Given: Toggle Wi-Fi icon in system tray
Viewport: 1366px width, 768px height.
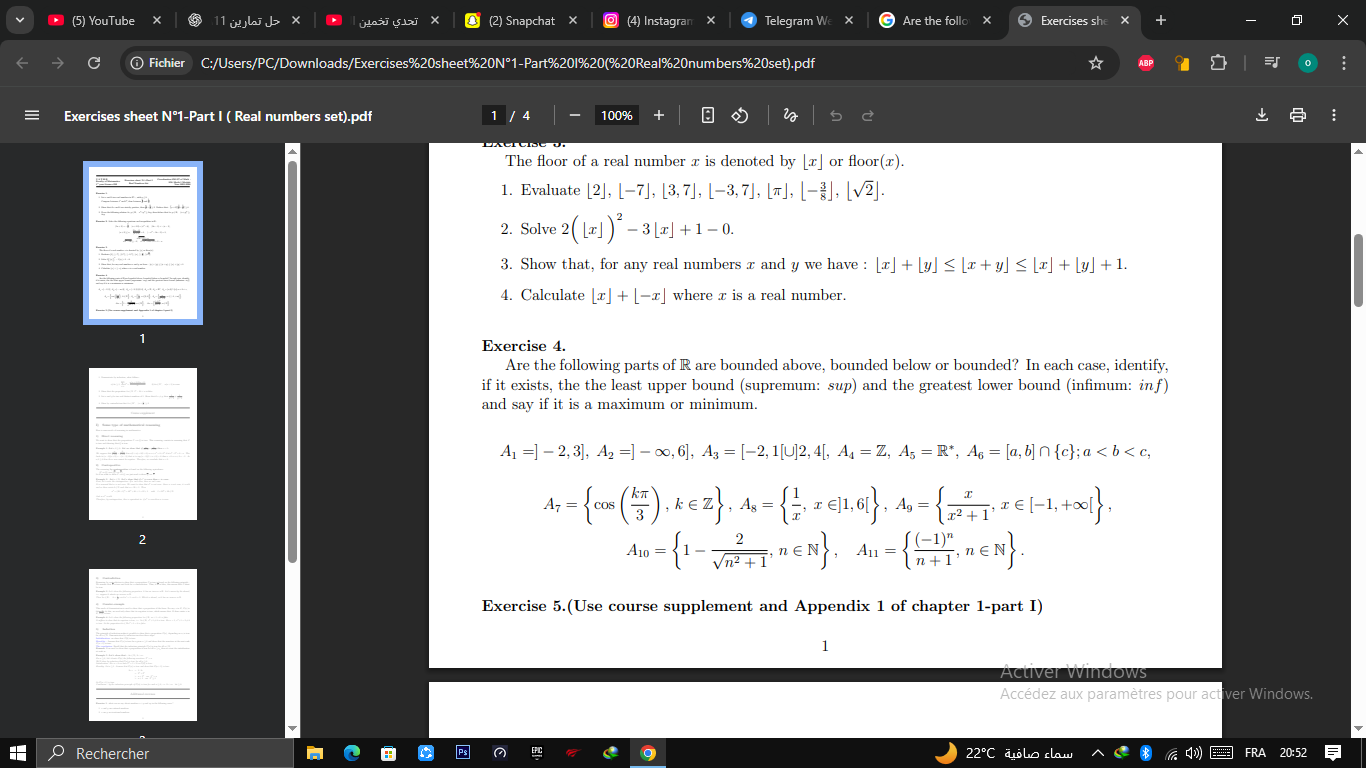Looking at the screenshot, I should tap(1170, 753).
